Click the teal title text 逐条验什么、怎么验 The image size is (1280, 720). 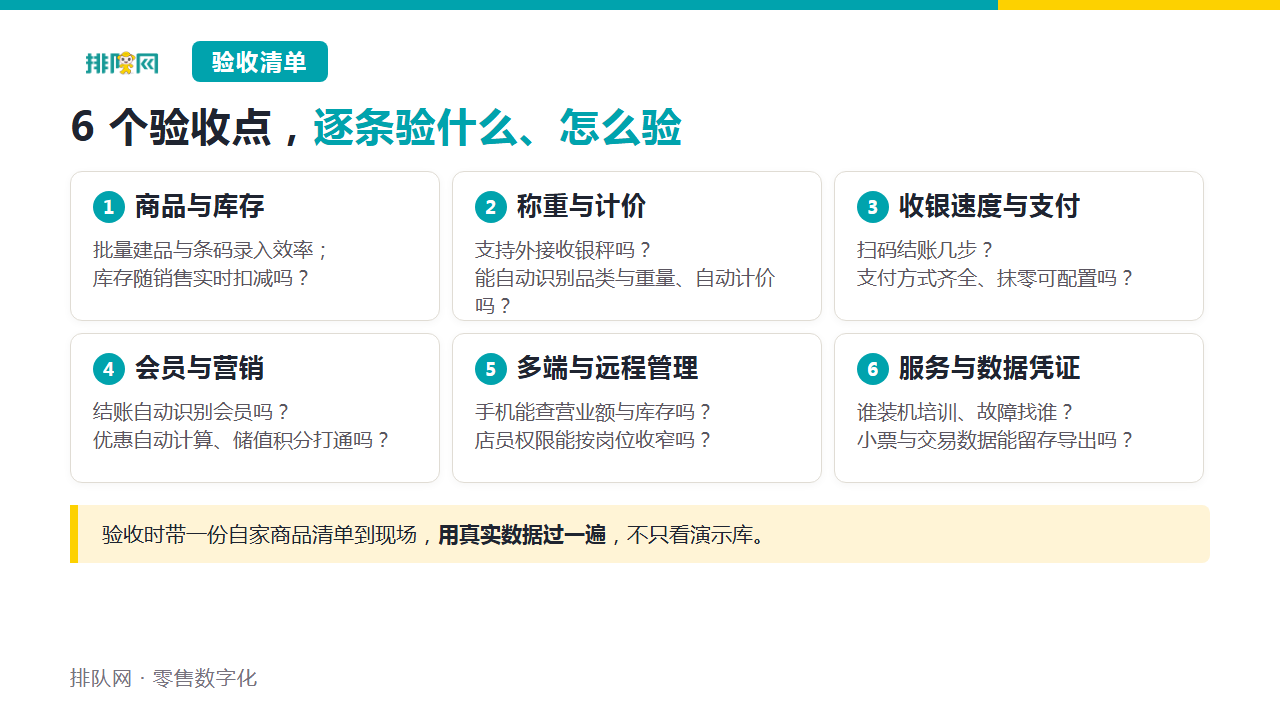(497, 128)
